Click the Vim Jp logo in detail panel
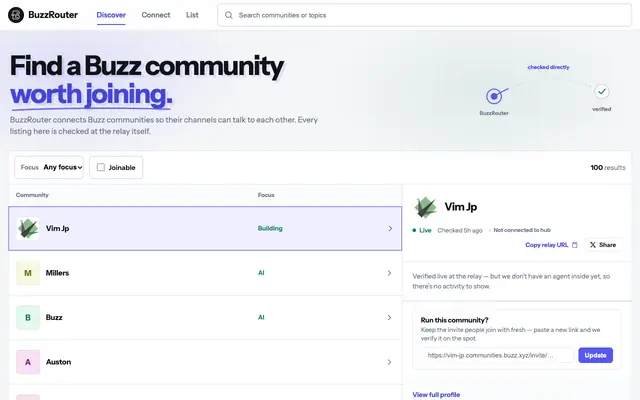The width and height of the screenshot is (640, 400). (426, 207)
